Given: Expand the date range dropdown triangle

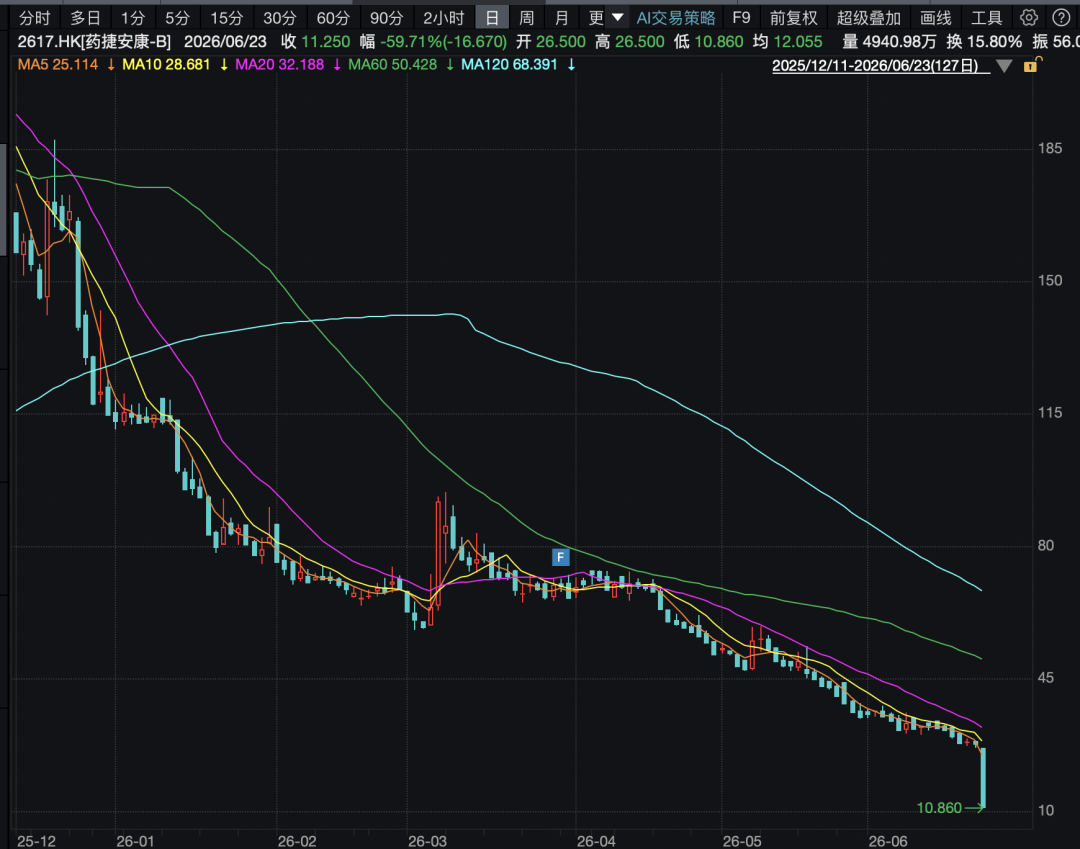Looking at the screenshot, I should (x=1004, y=66).
